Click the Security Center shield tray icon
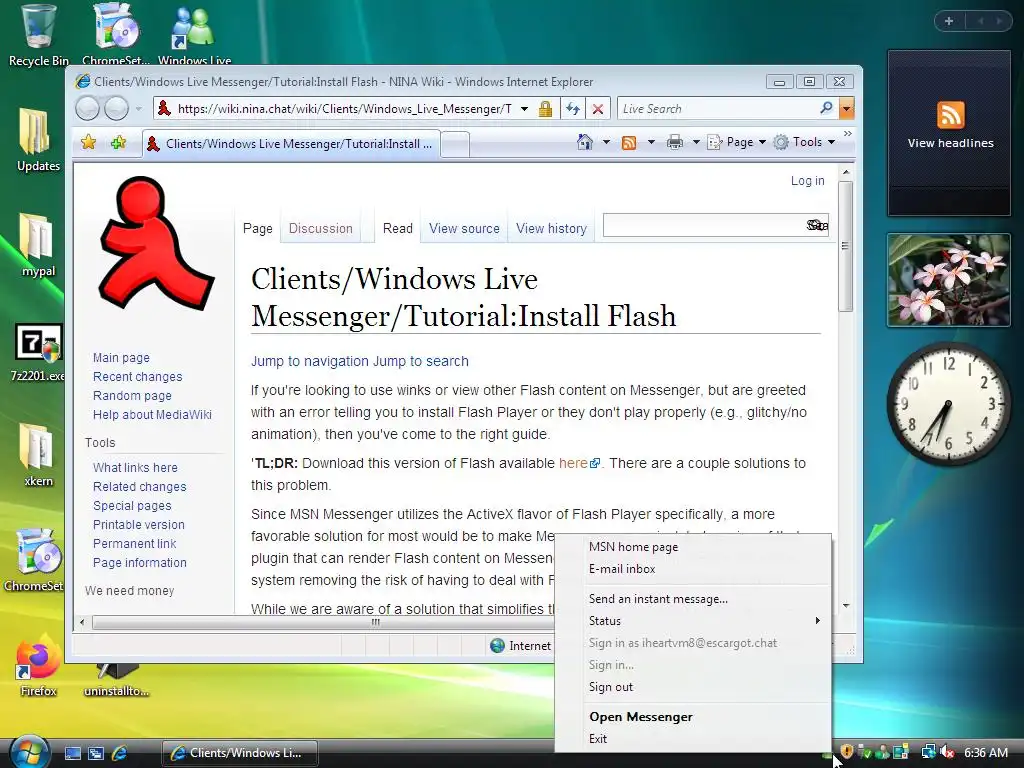 [847, 752]
